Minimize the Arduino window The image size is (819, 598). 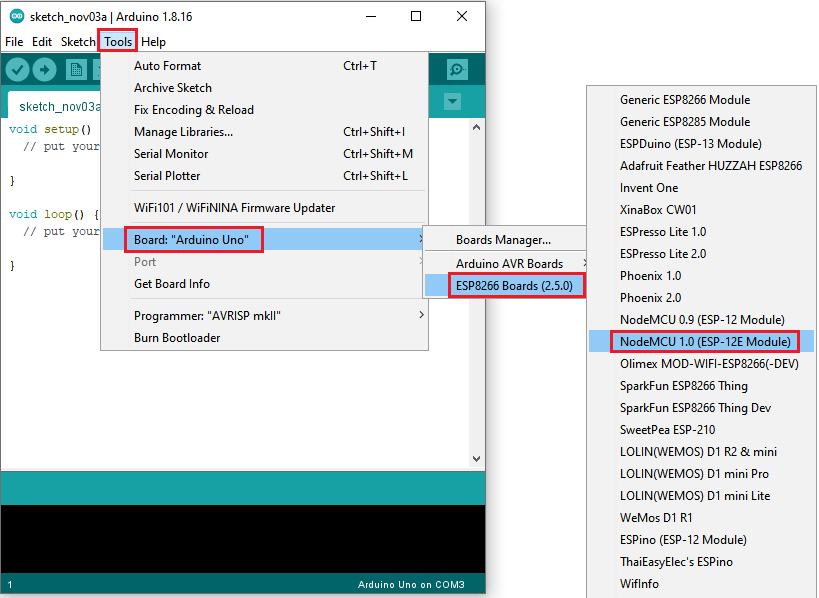(371, 17)
